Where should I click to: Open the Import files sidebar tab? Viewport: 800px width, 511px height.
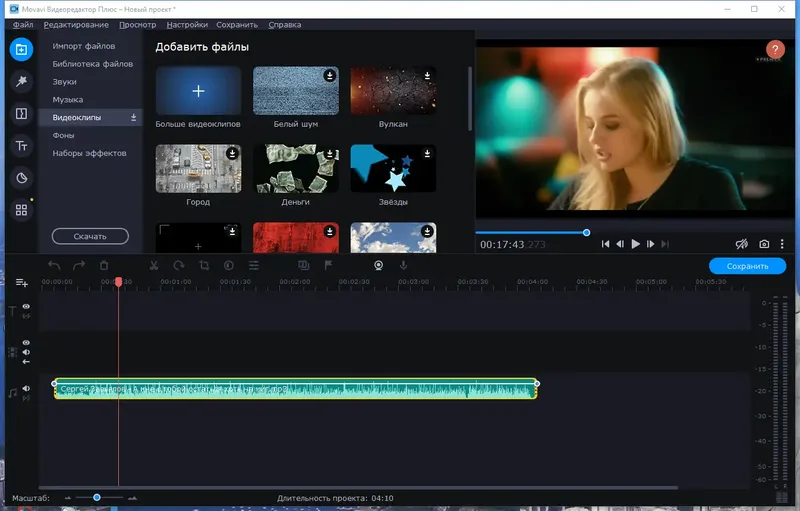click(21, 49)
